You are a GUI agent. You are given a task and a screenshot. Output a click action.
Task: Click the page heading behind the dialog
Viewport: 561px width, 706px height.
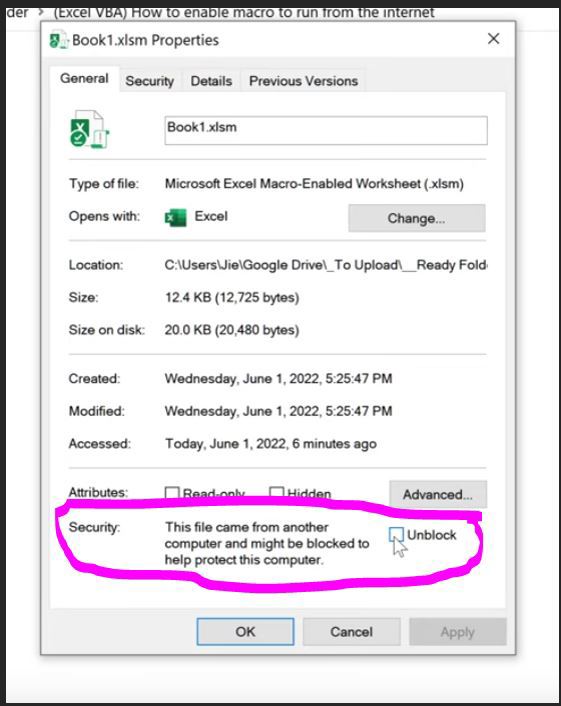pyautogui.click(x=244, y=13)
